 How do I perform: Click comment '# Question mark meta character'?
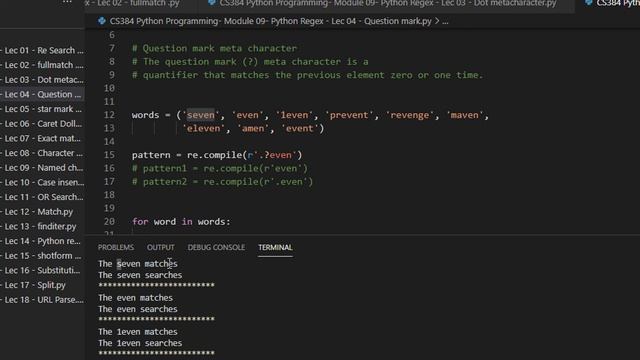coord(214,49)
